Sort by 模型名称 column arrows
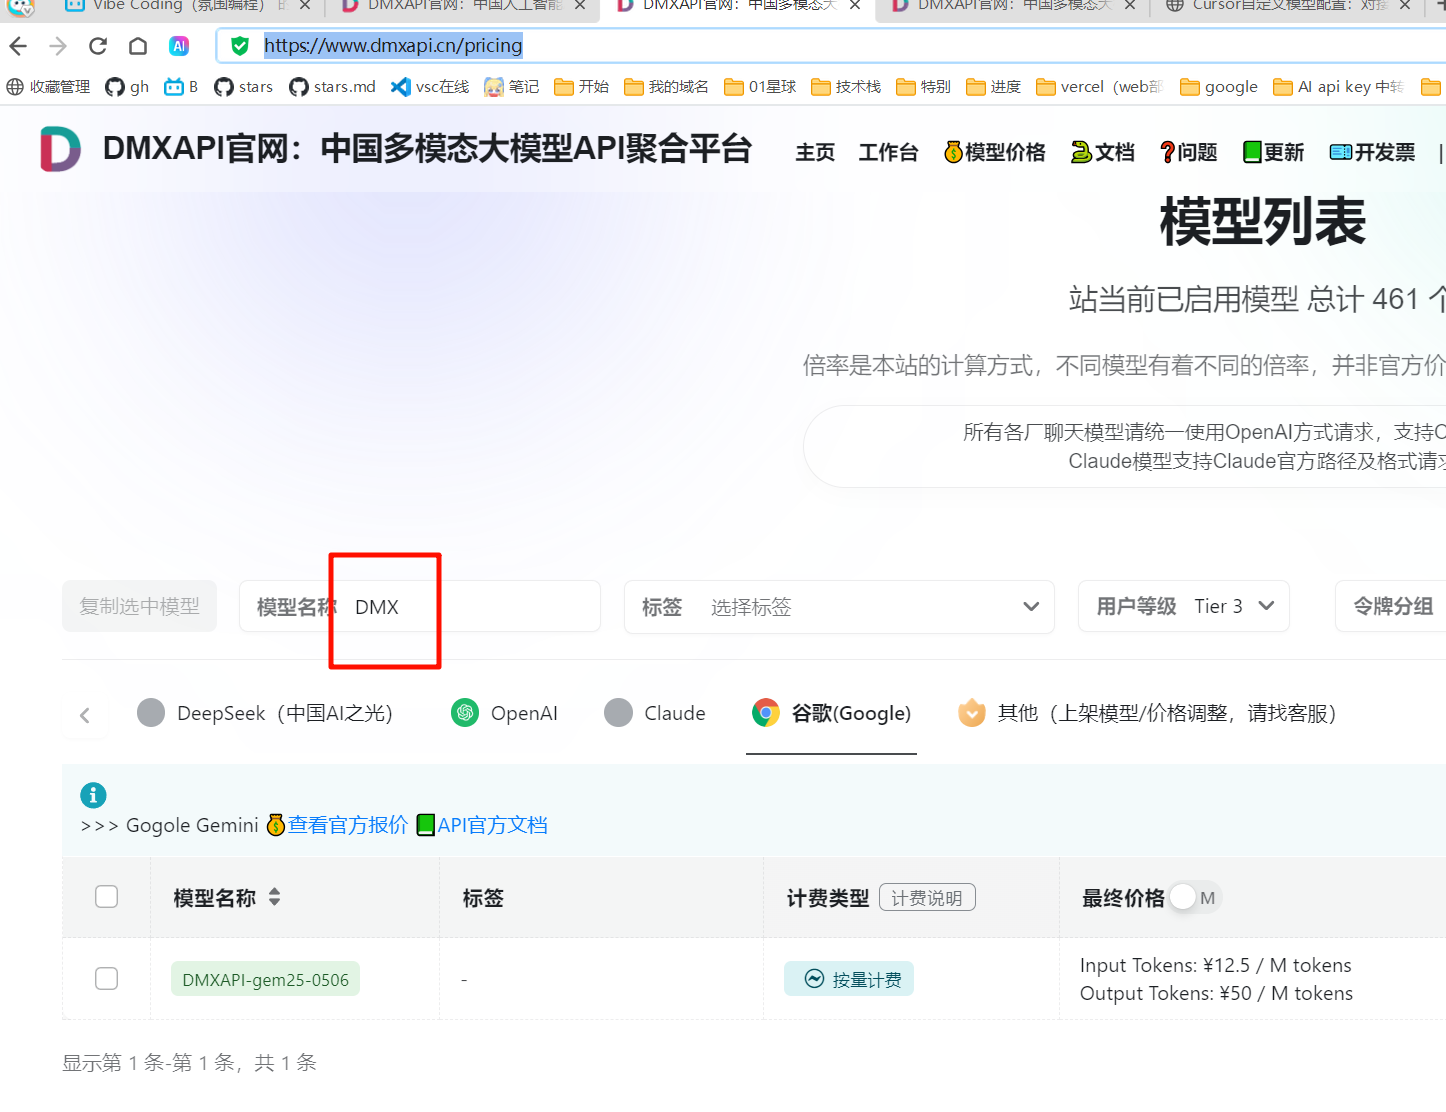Image resolution: width=1446 pixels, height=1112 pixels. point(274,897)
